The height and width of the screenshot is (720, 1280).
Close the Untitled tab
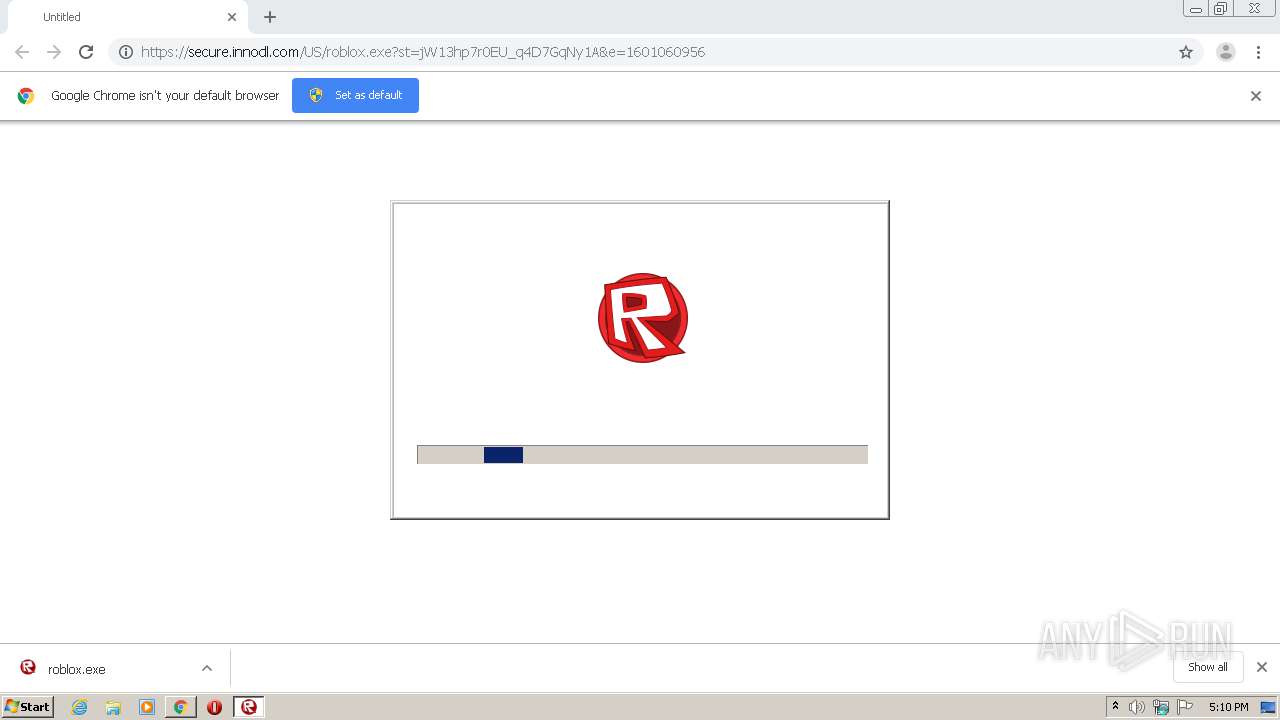pyautogui.click(x=232, y=17)
